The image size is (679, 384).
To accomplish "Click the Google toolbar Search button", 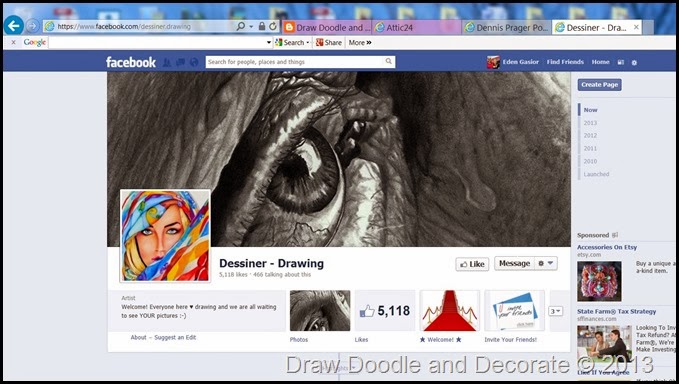I will point(290,42).
